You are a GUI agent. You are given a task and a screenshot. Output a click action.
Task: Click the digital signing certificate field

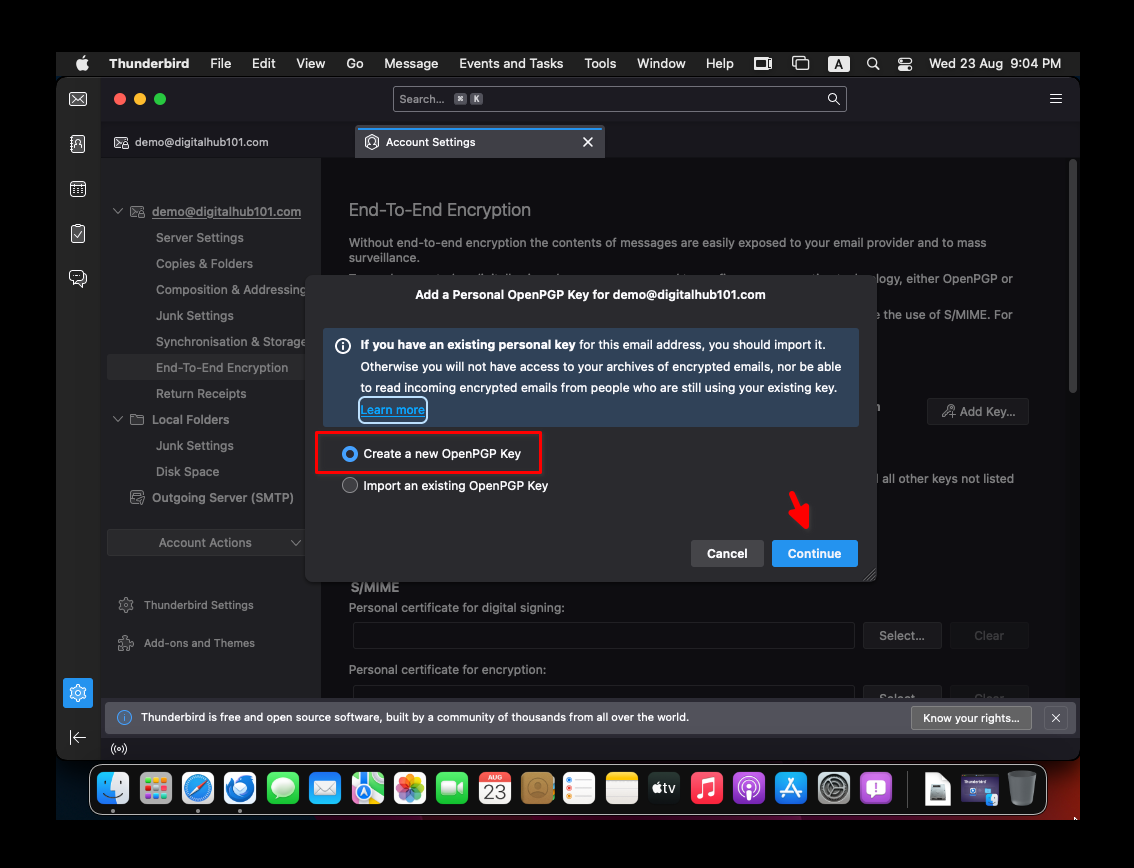pyautogui.click(x=604, y=636)
